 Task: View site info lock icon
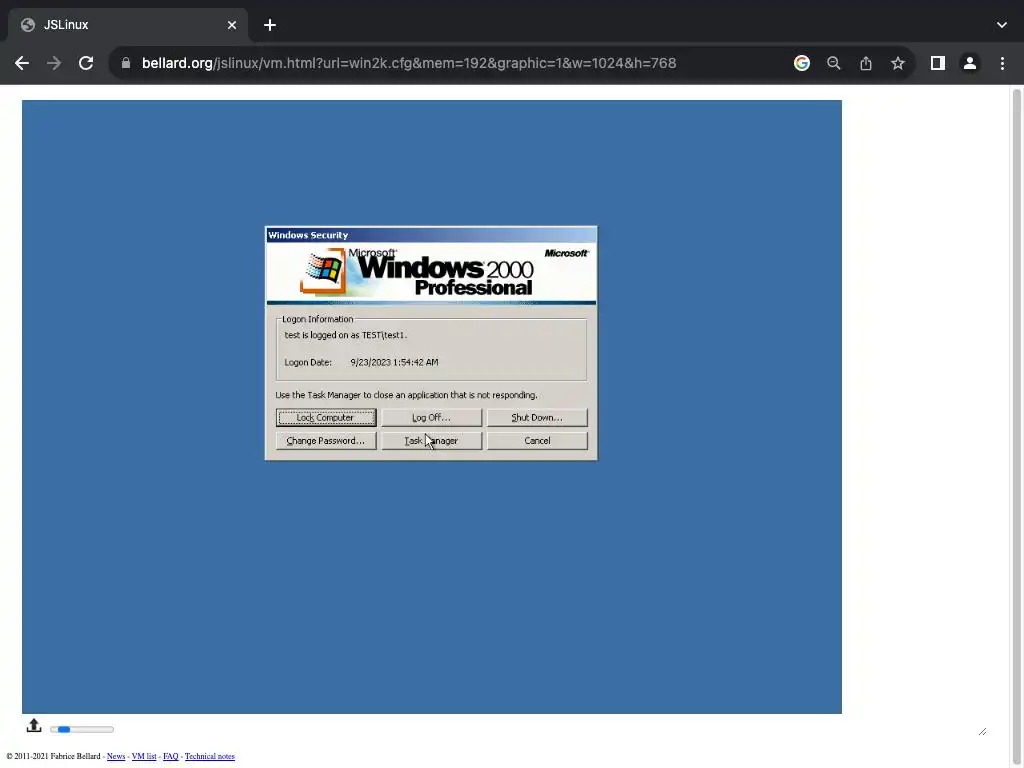(x=126, y=63)
